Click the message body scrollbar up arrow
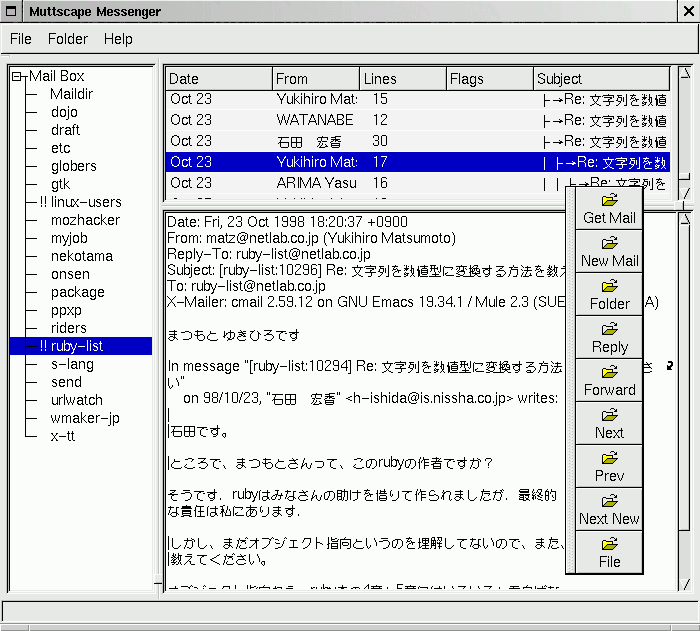Viewport: 700px width, 631px height. coord(685,219)
